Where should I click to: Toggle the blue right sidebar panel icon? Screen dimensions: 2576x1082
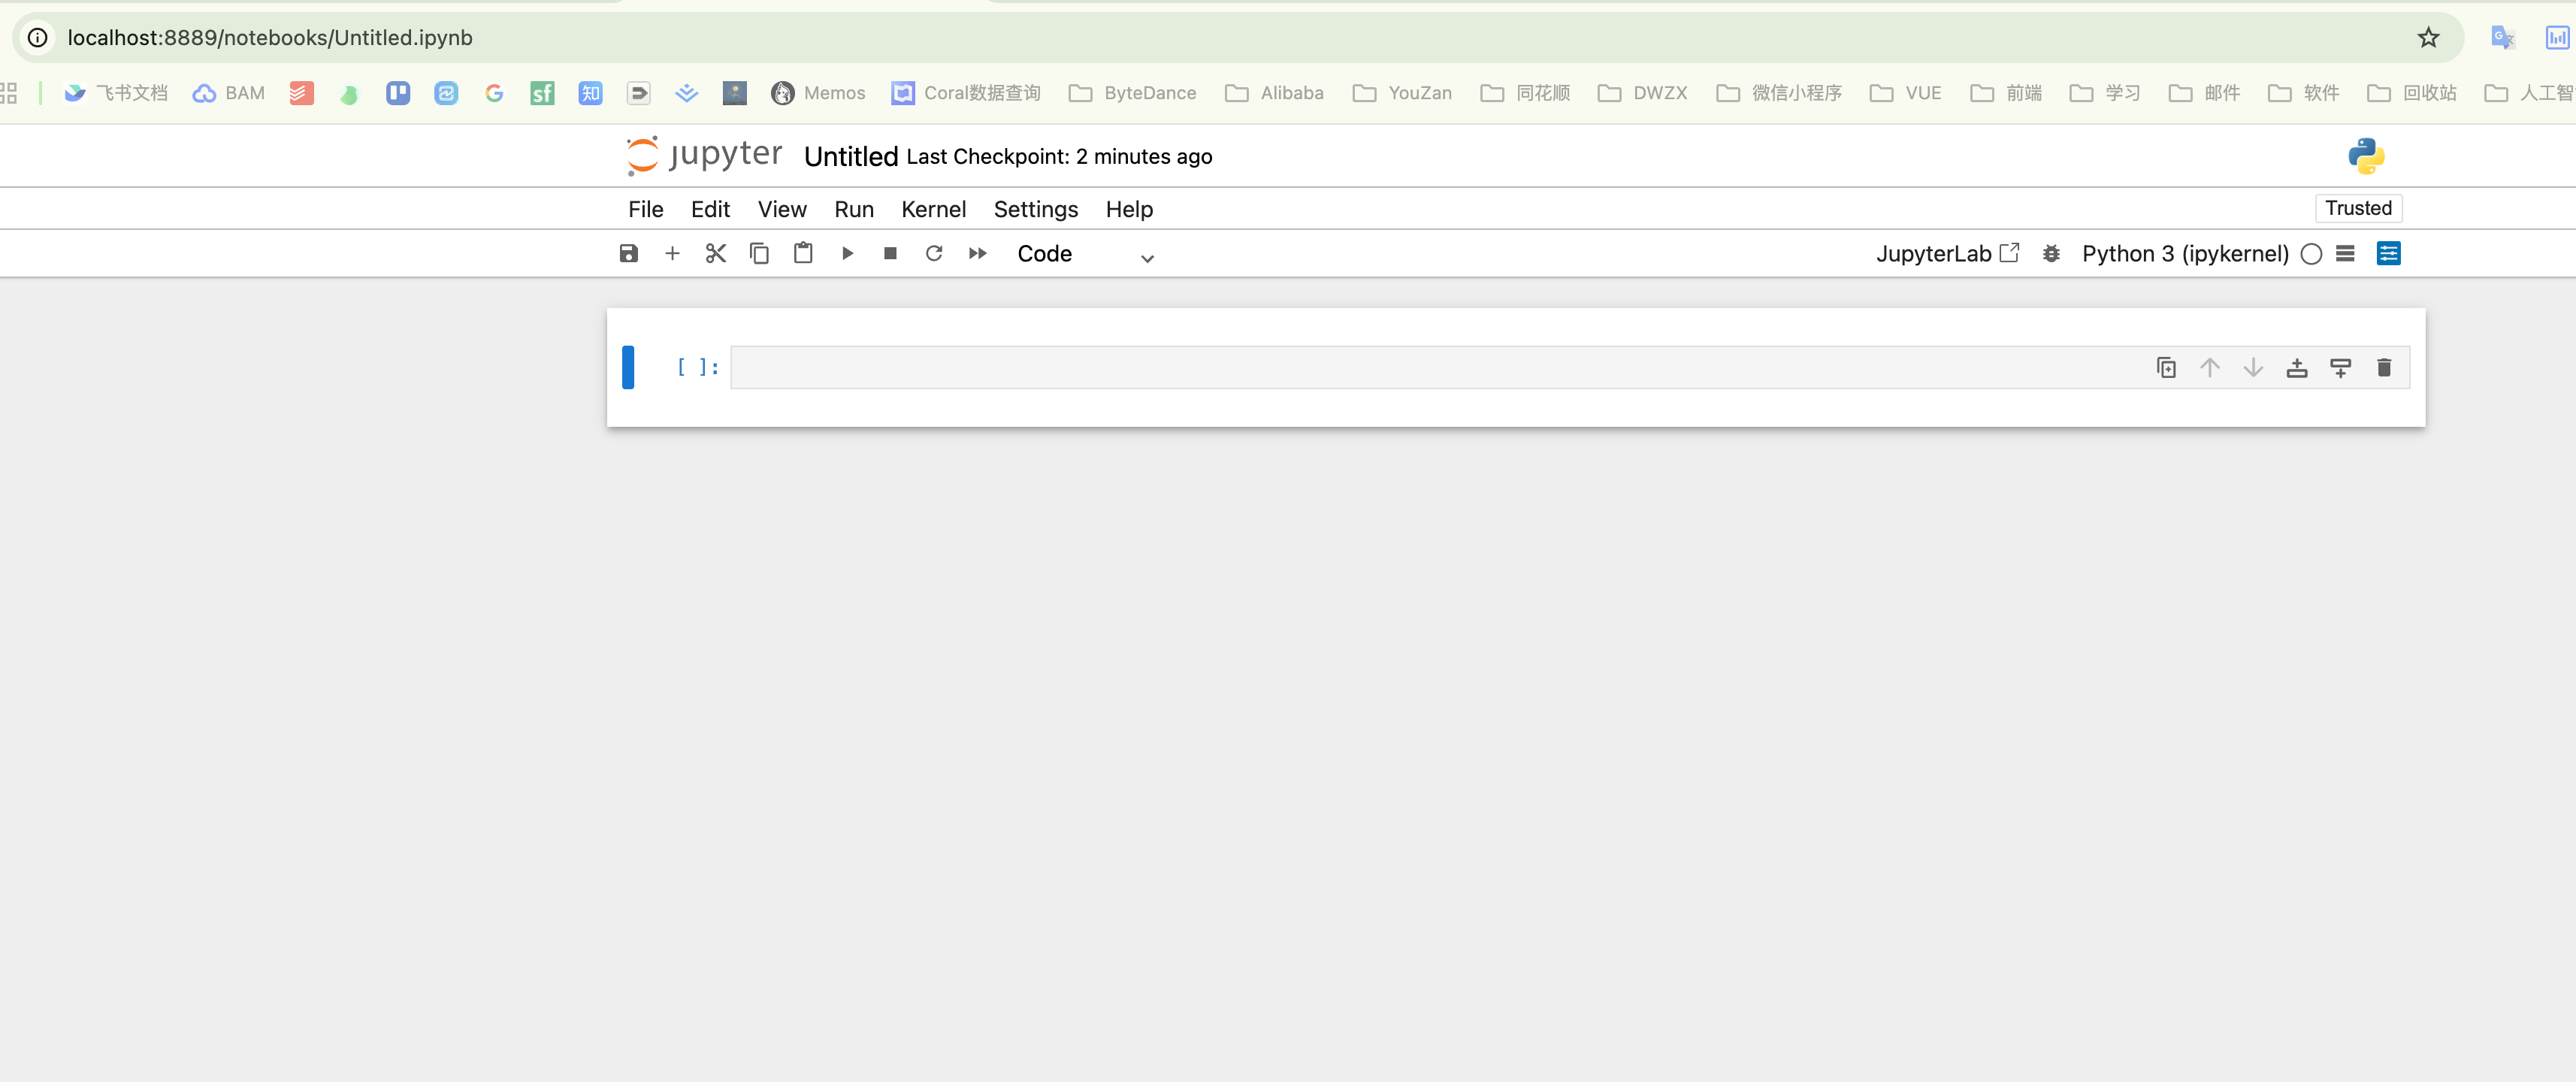[2388, 254]
